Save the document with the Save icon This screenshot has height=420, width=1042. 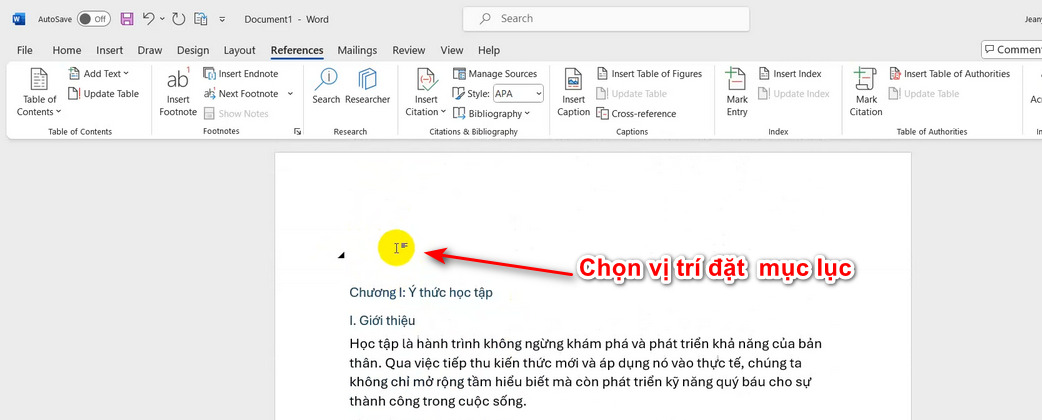127,19
